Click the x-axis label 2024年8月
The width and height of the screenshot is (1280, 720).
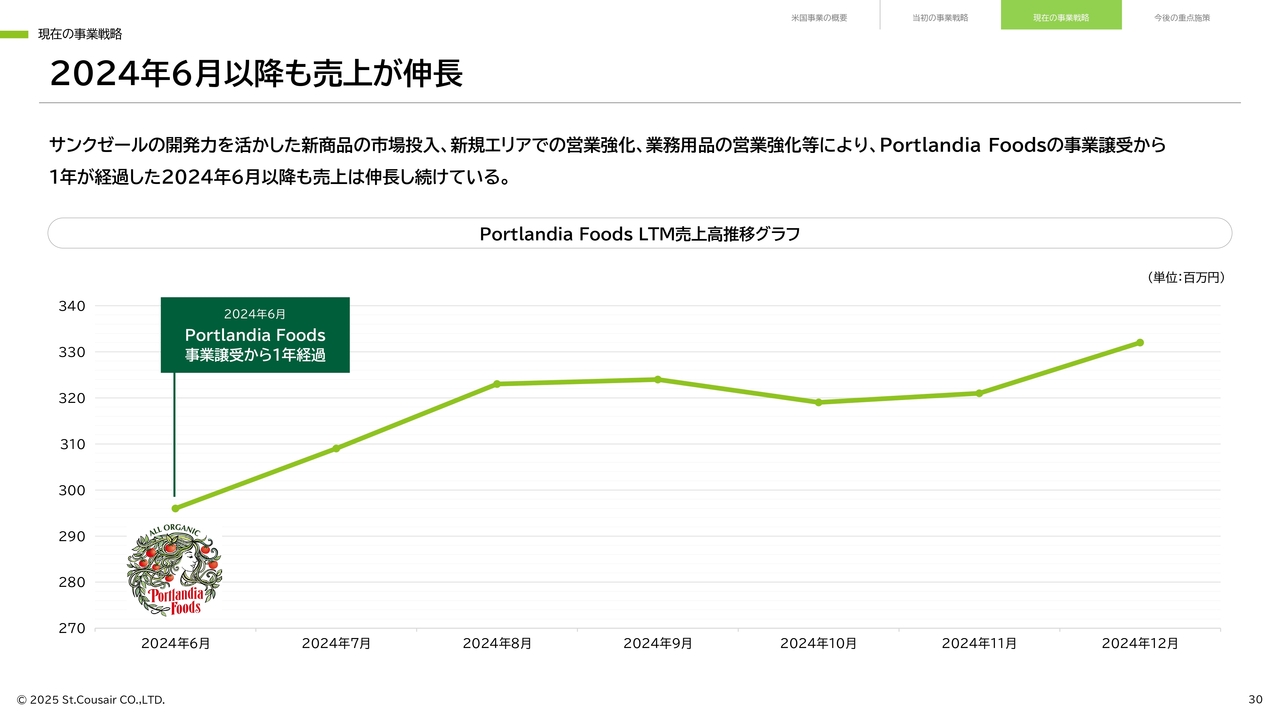click(497, 643)
